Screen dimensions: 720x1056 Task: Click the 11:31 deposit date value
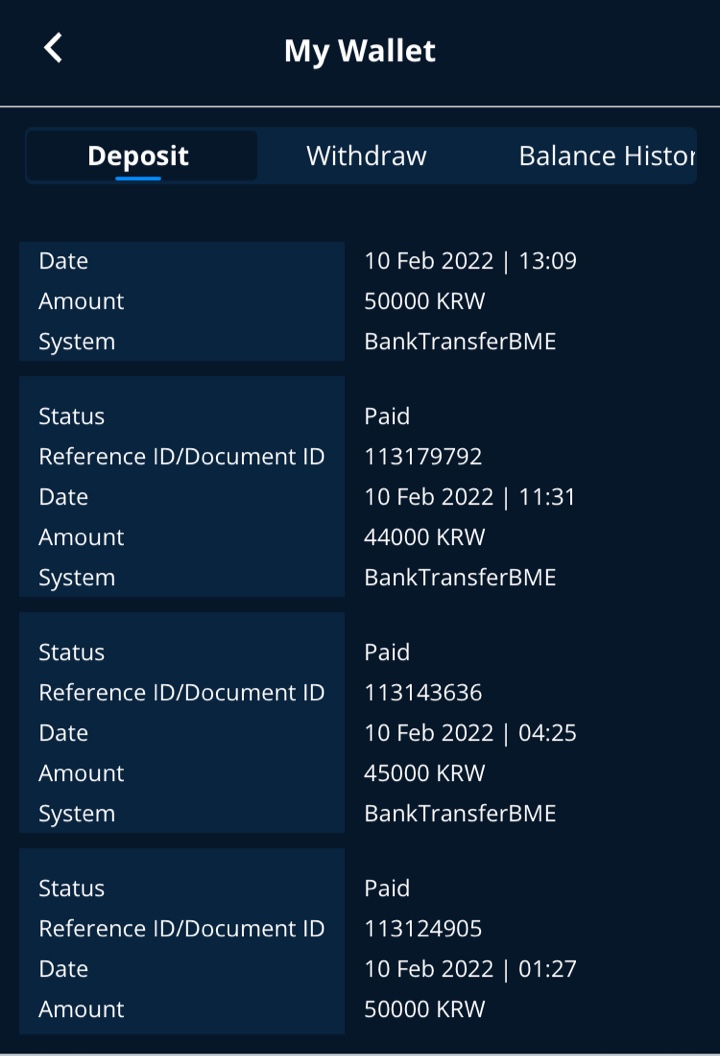(470, 497)
